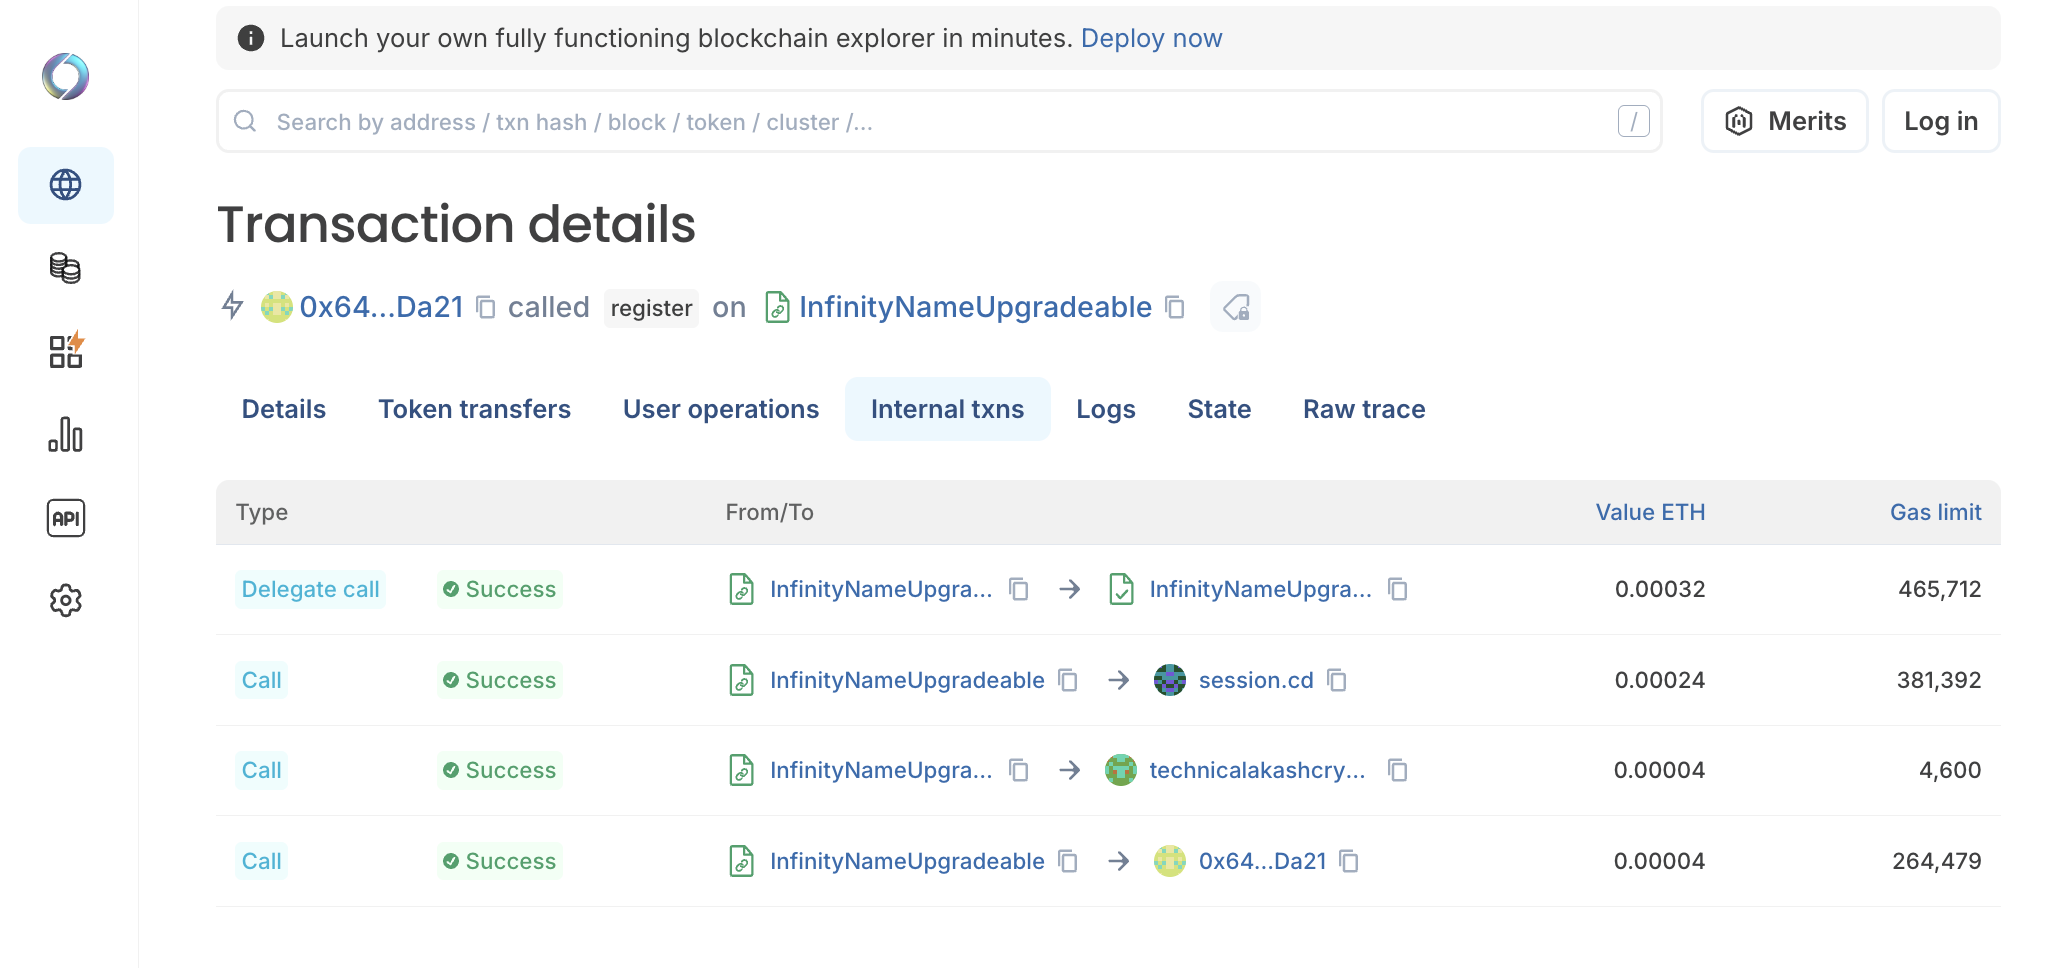Copy the 0x64...Da21 address in header
The image size is (2054, 968).
pos(486,307)
